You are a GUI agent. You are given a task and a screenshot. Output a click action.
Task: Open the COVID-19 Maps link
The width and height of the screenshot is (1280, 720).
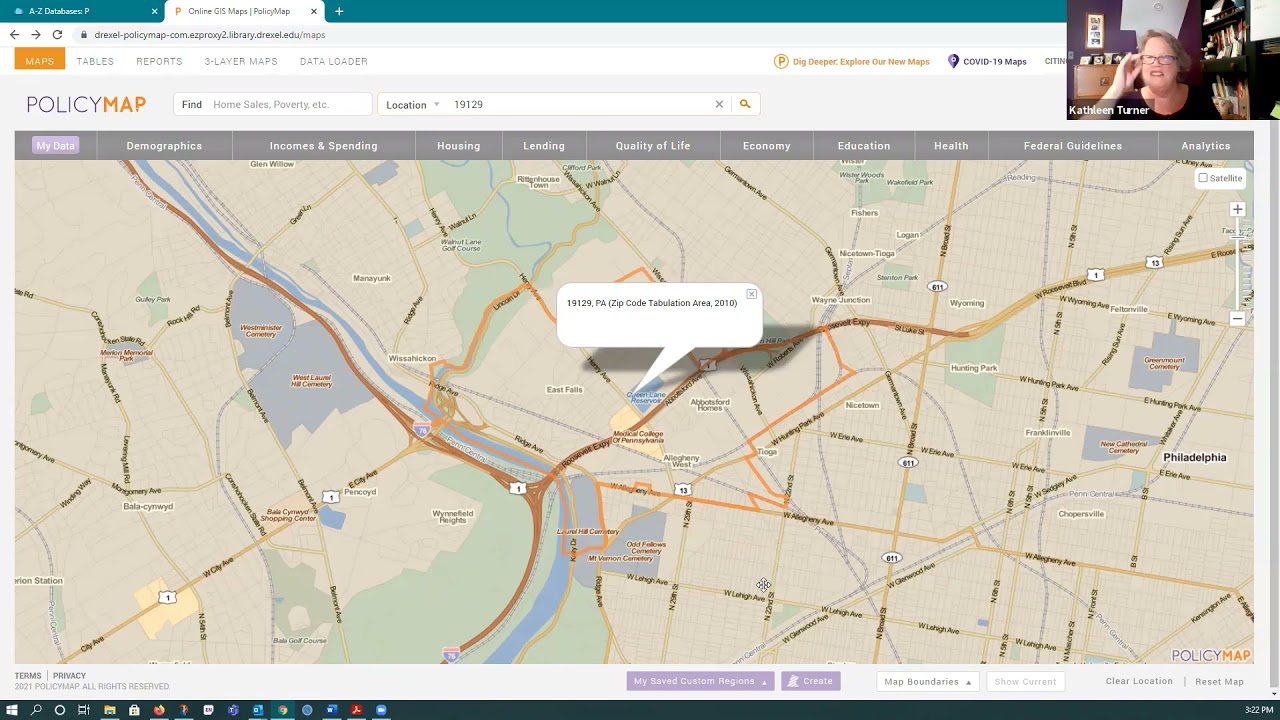pos(987,61)
